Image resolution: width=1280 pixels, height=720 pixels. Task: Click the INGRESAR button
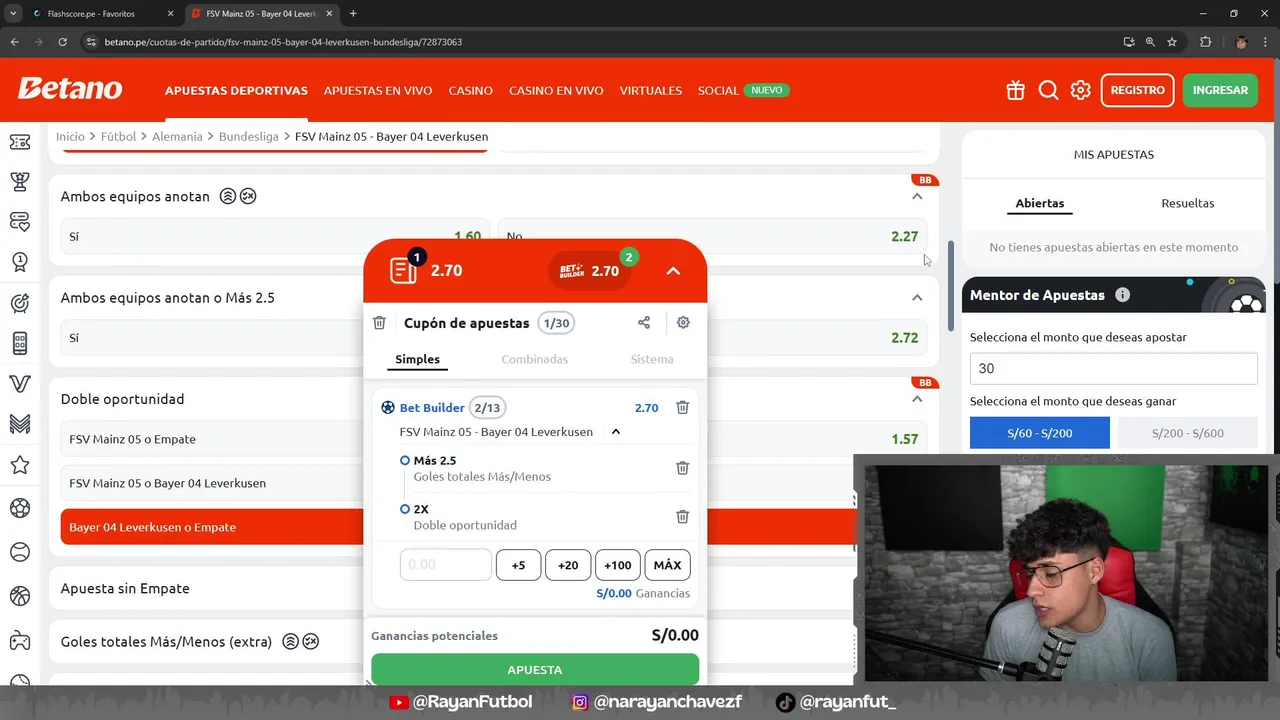click(1220, 90)
